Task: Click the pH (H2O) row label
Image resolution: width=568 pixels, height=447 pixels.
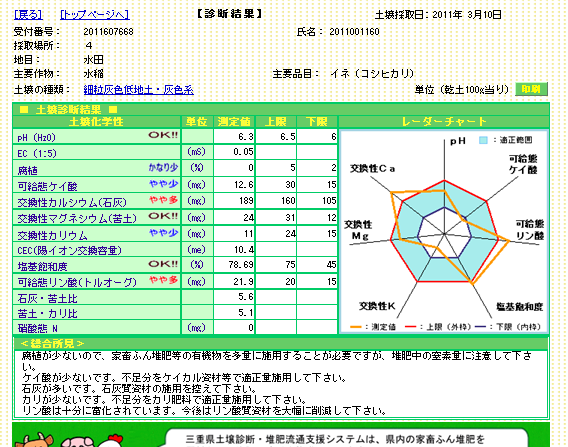Action: pyautogui.click(x=37, y=138)
